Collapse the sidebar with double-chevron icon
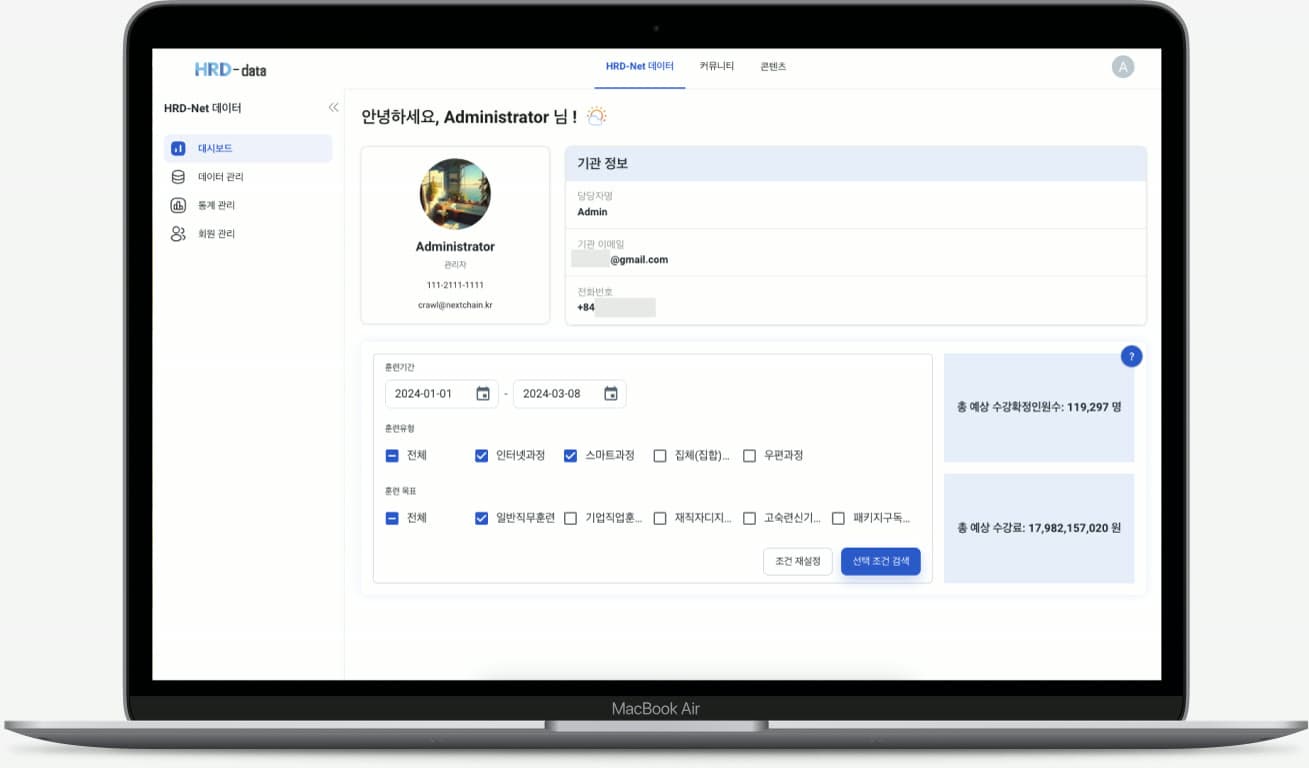Viewport: 1309px width, 768px height. (x=333, y=107)
